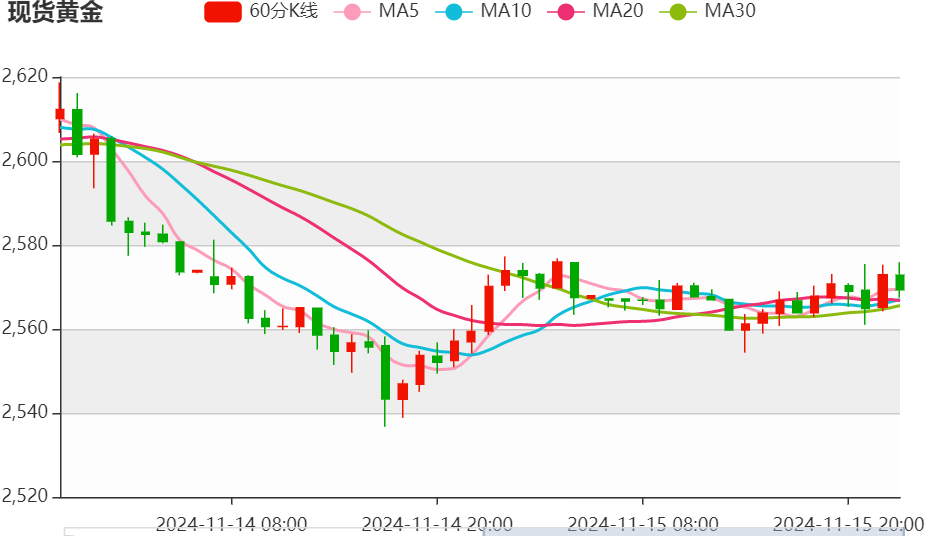Toggle the MA10 legend line
Viewport: 926px width, 536px height.
point(483,11)
